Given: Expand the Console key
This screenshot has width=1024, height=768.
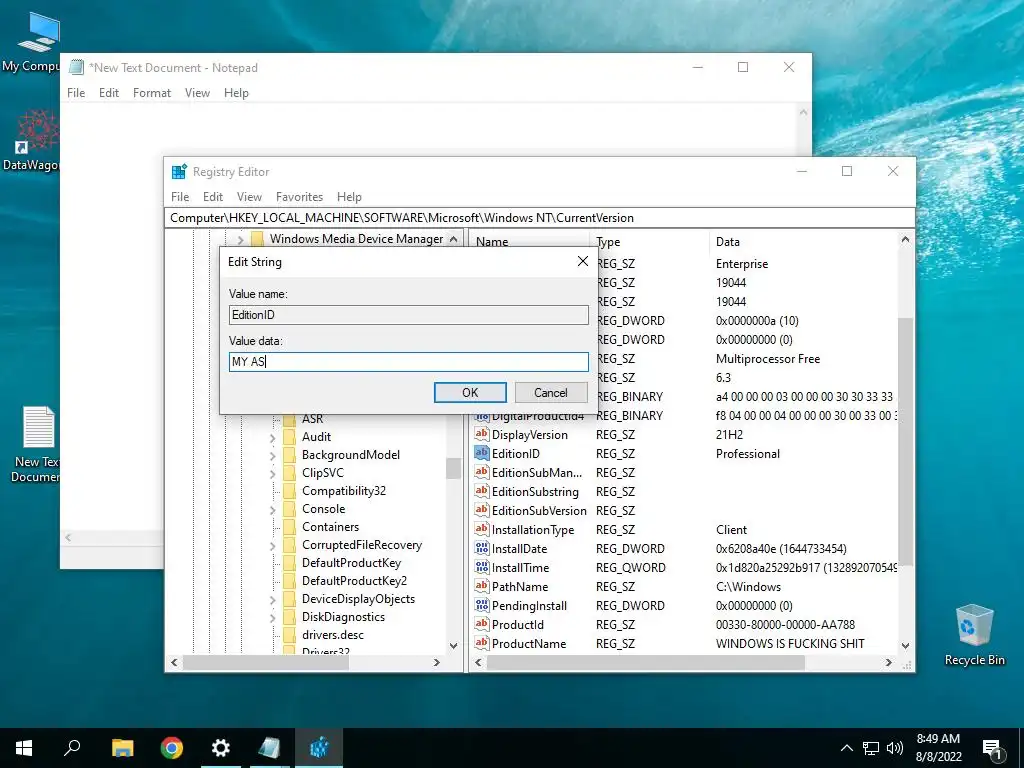Looking at the screenshot, I should coord(272,509).
